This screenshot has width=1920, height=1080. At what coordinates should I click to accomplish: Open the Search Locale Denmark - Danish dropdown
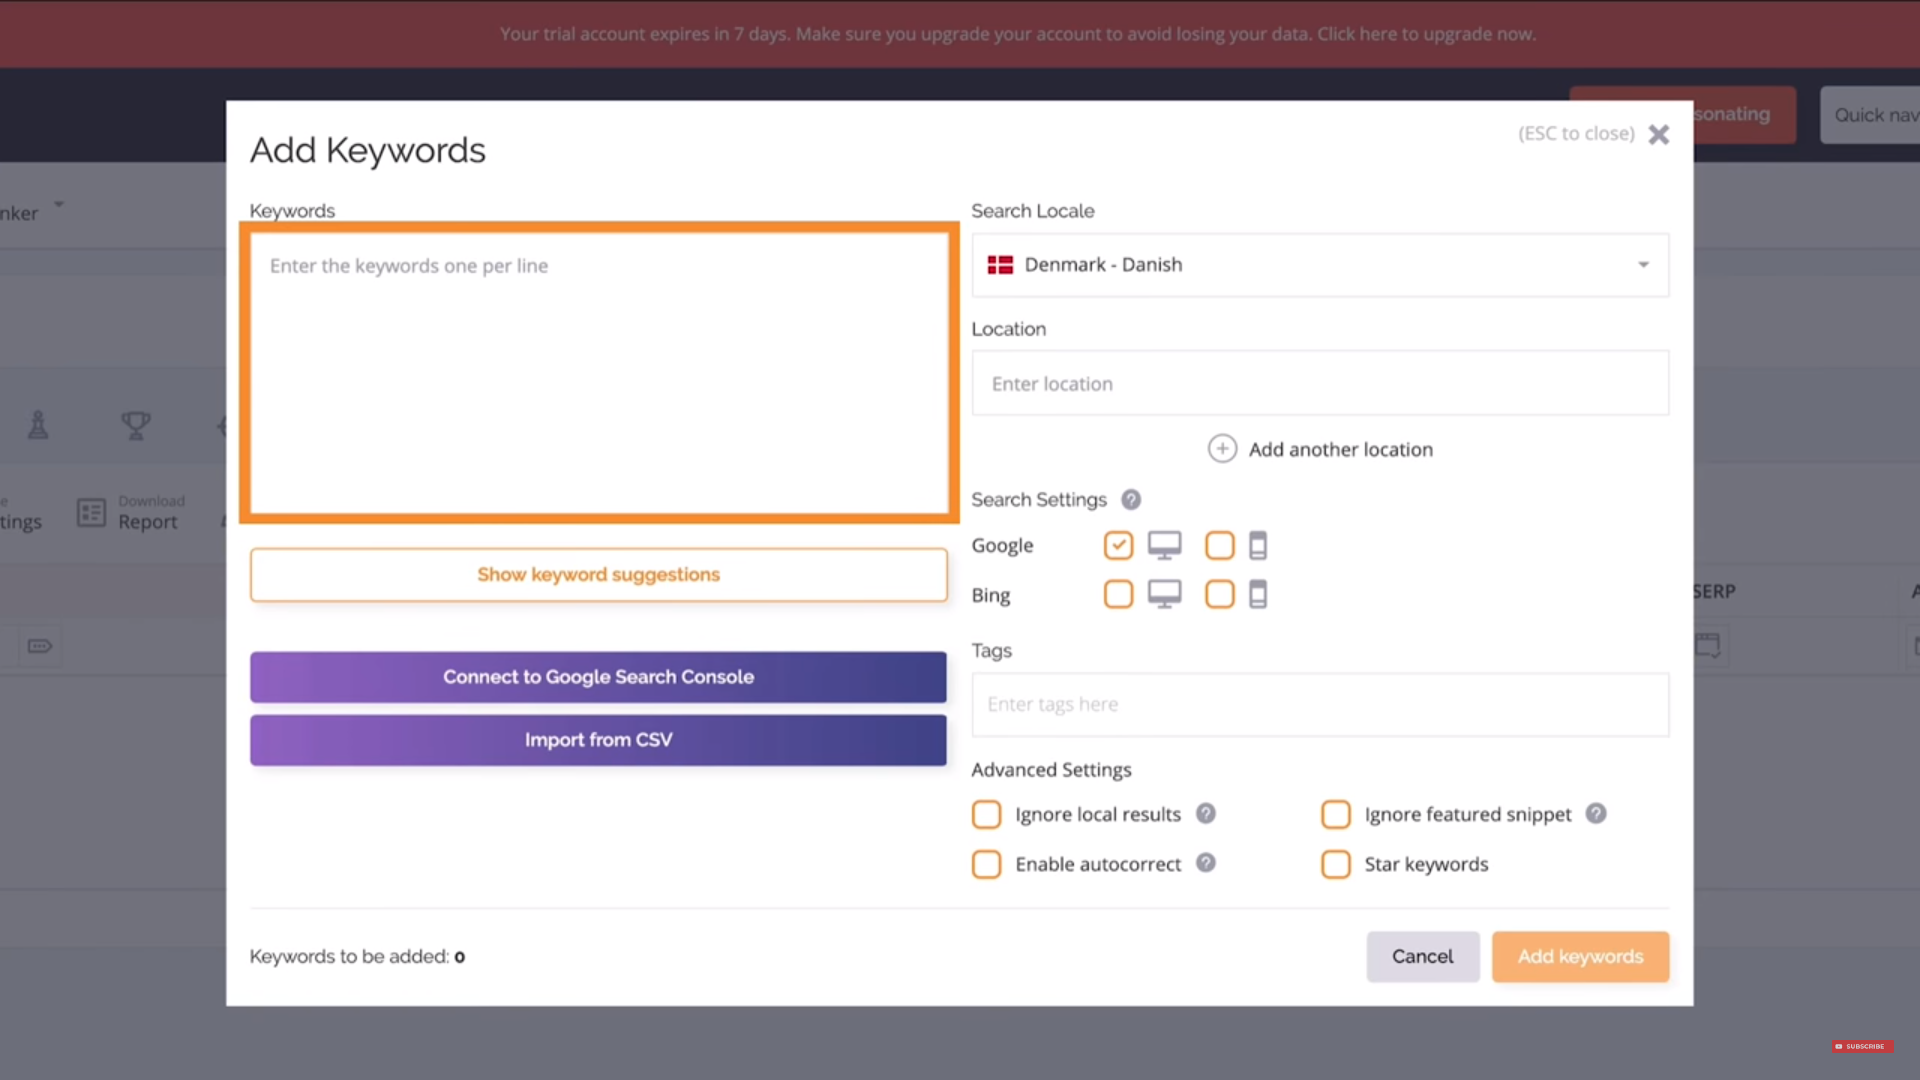(1319, 265)
